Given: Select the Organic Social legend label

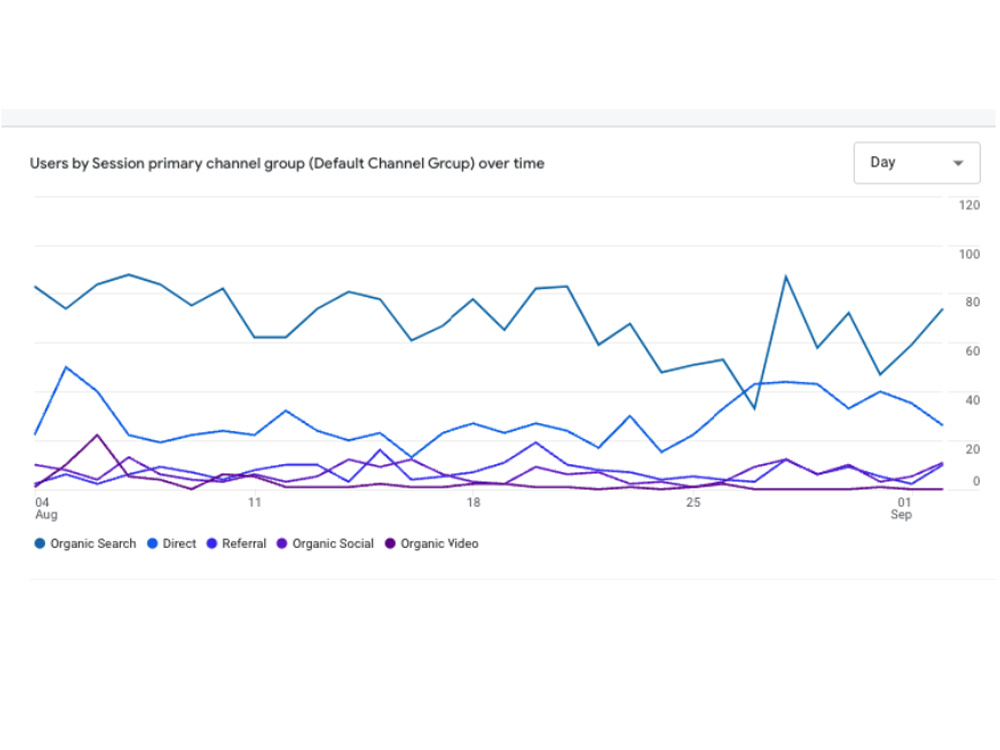Looking at the screenshot, I should 333,543.
